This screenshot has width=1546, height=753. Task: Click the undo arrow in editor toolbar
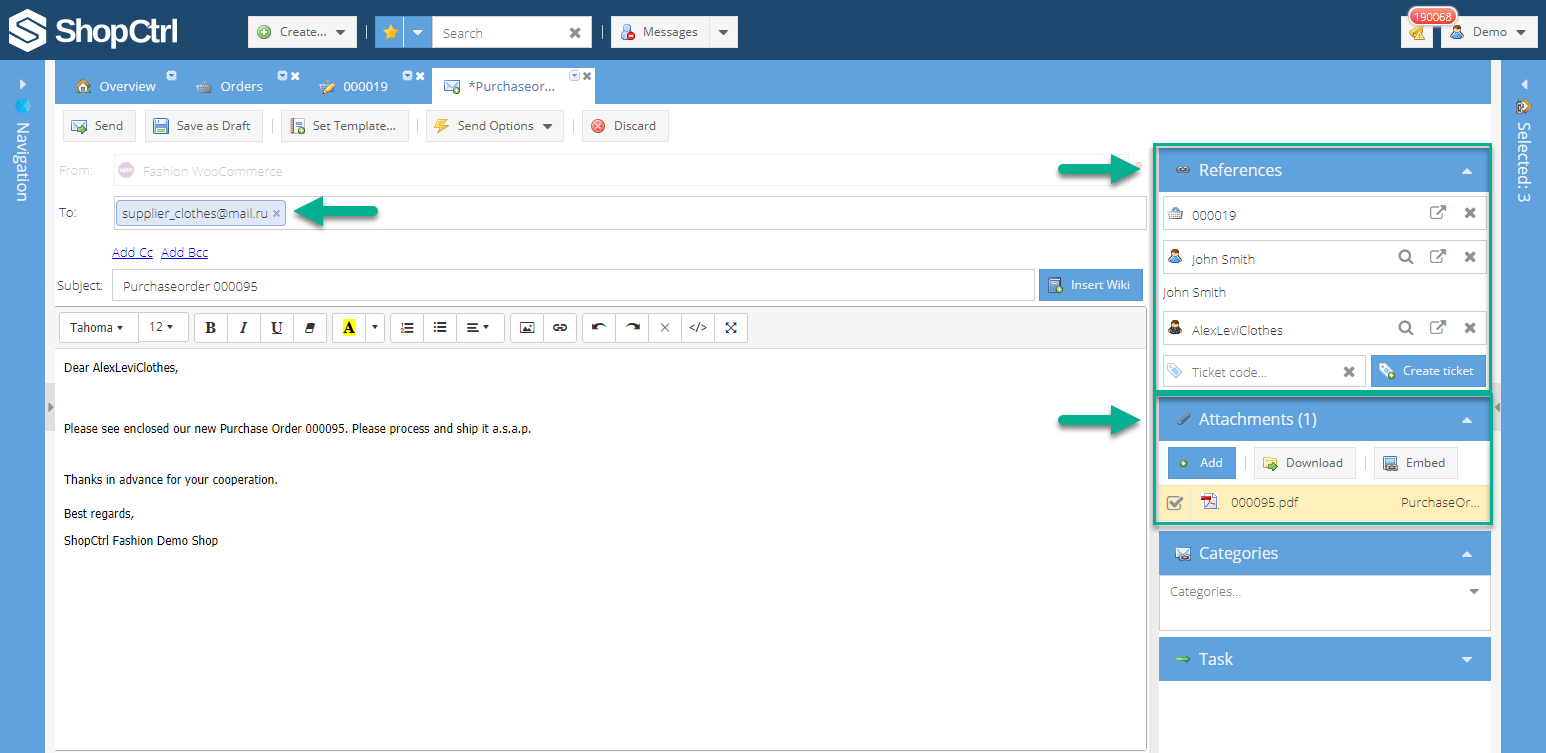[x=599, y=328]
